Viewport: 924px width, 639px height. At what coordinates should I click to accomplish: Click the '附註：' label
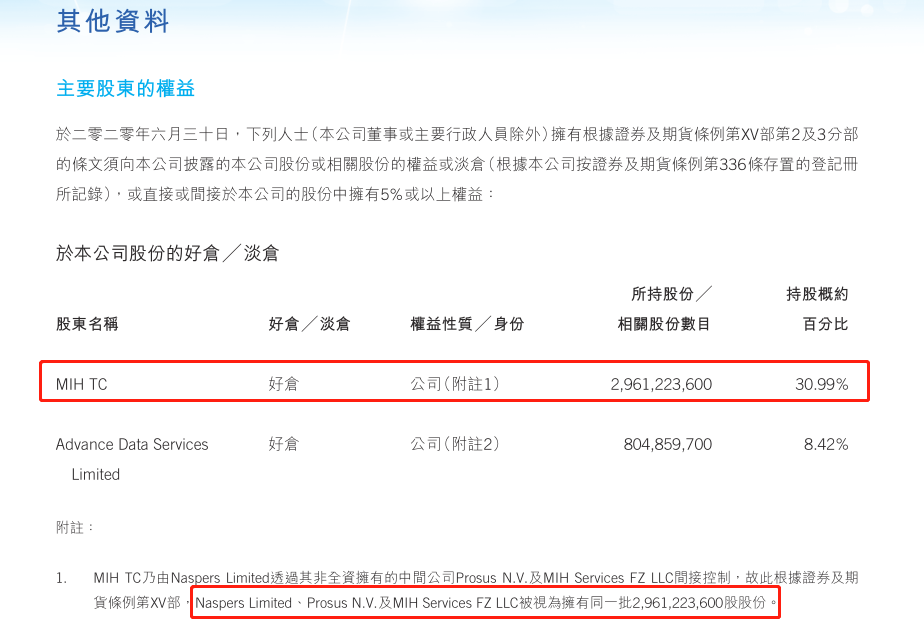[75, 527]
